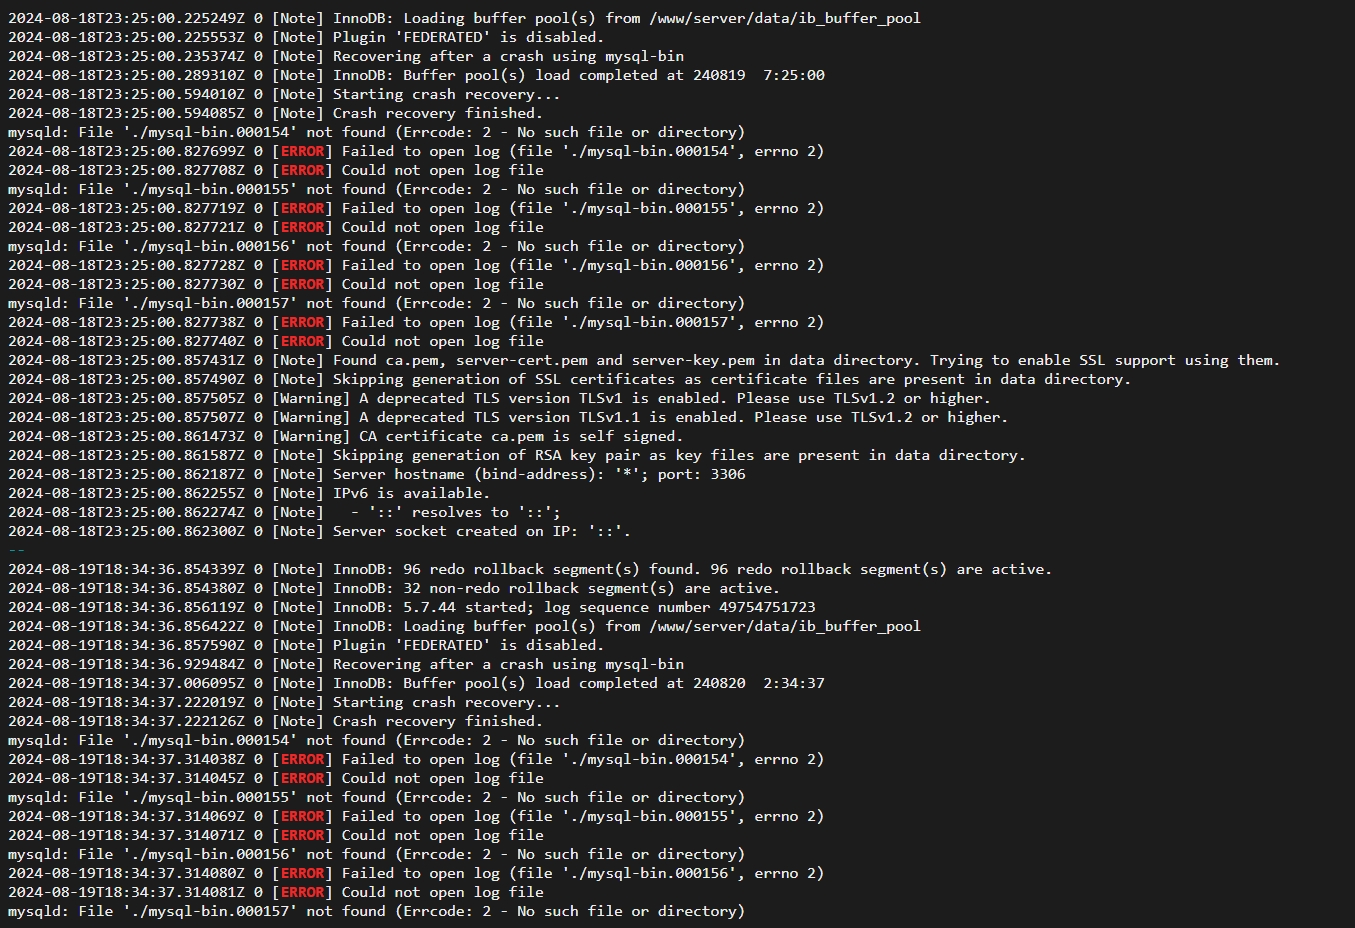Click the 'Skipping generation of RSA key pair' line
Screen dimensions: 1355x928
tap(517, 455)
